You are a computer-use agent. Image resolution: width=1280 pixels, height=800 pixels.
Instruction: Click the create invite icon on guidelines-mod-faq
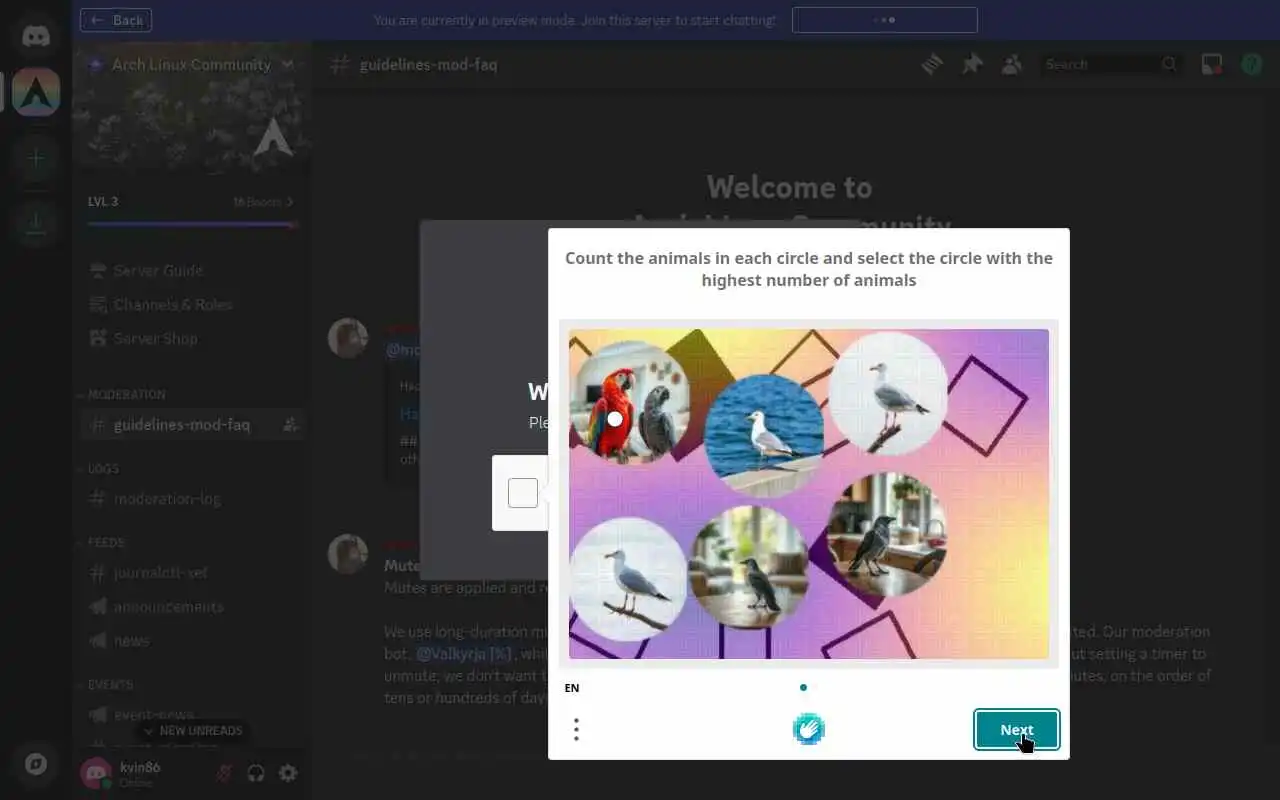tap(290, 425)
